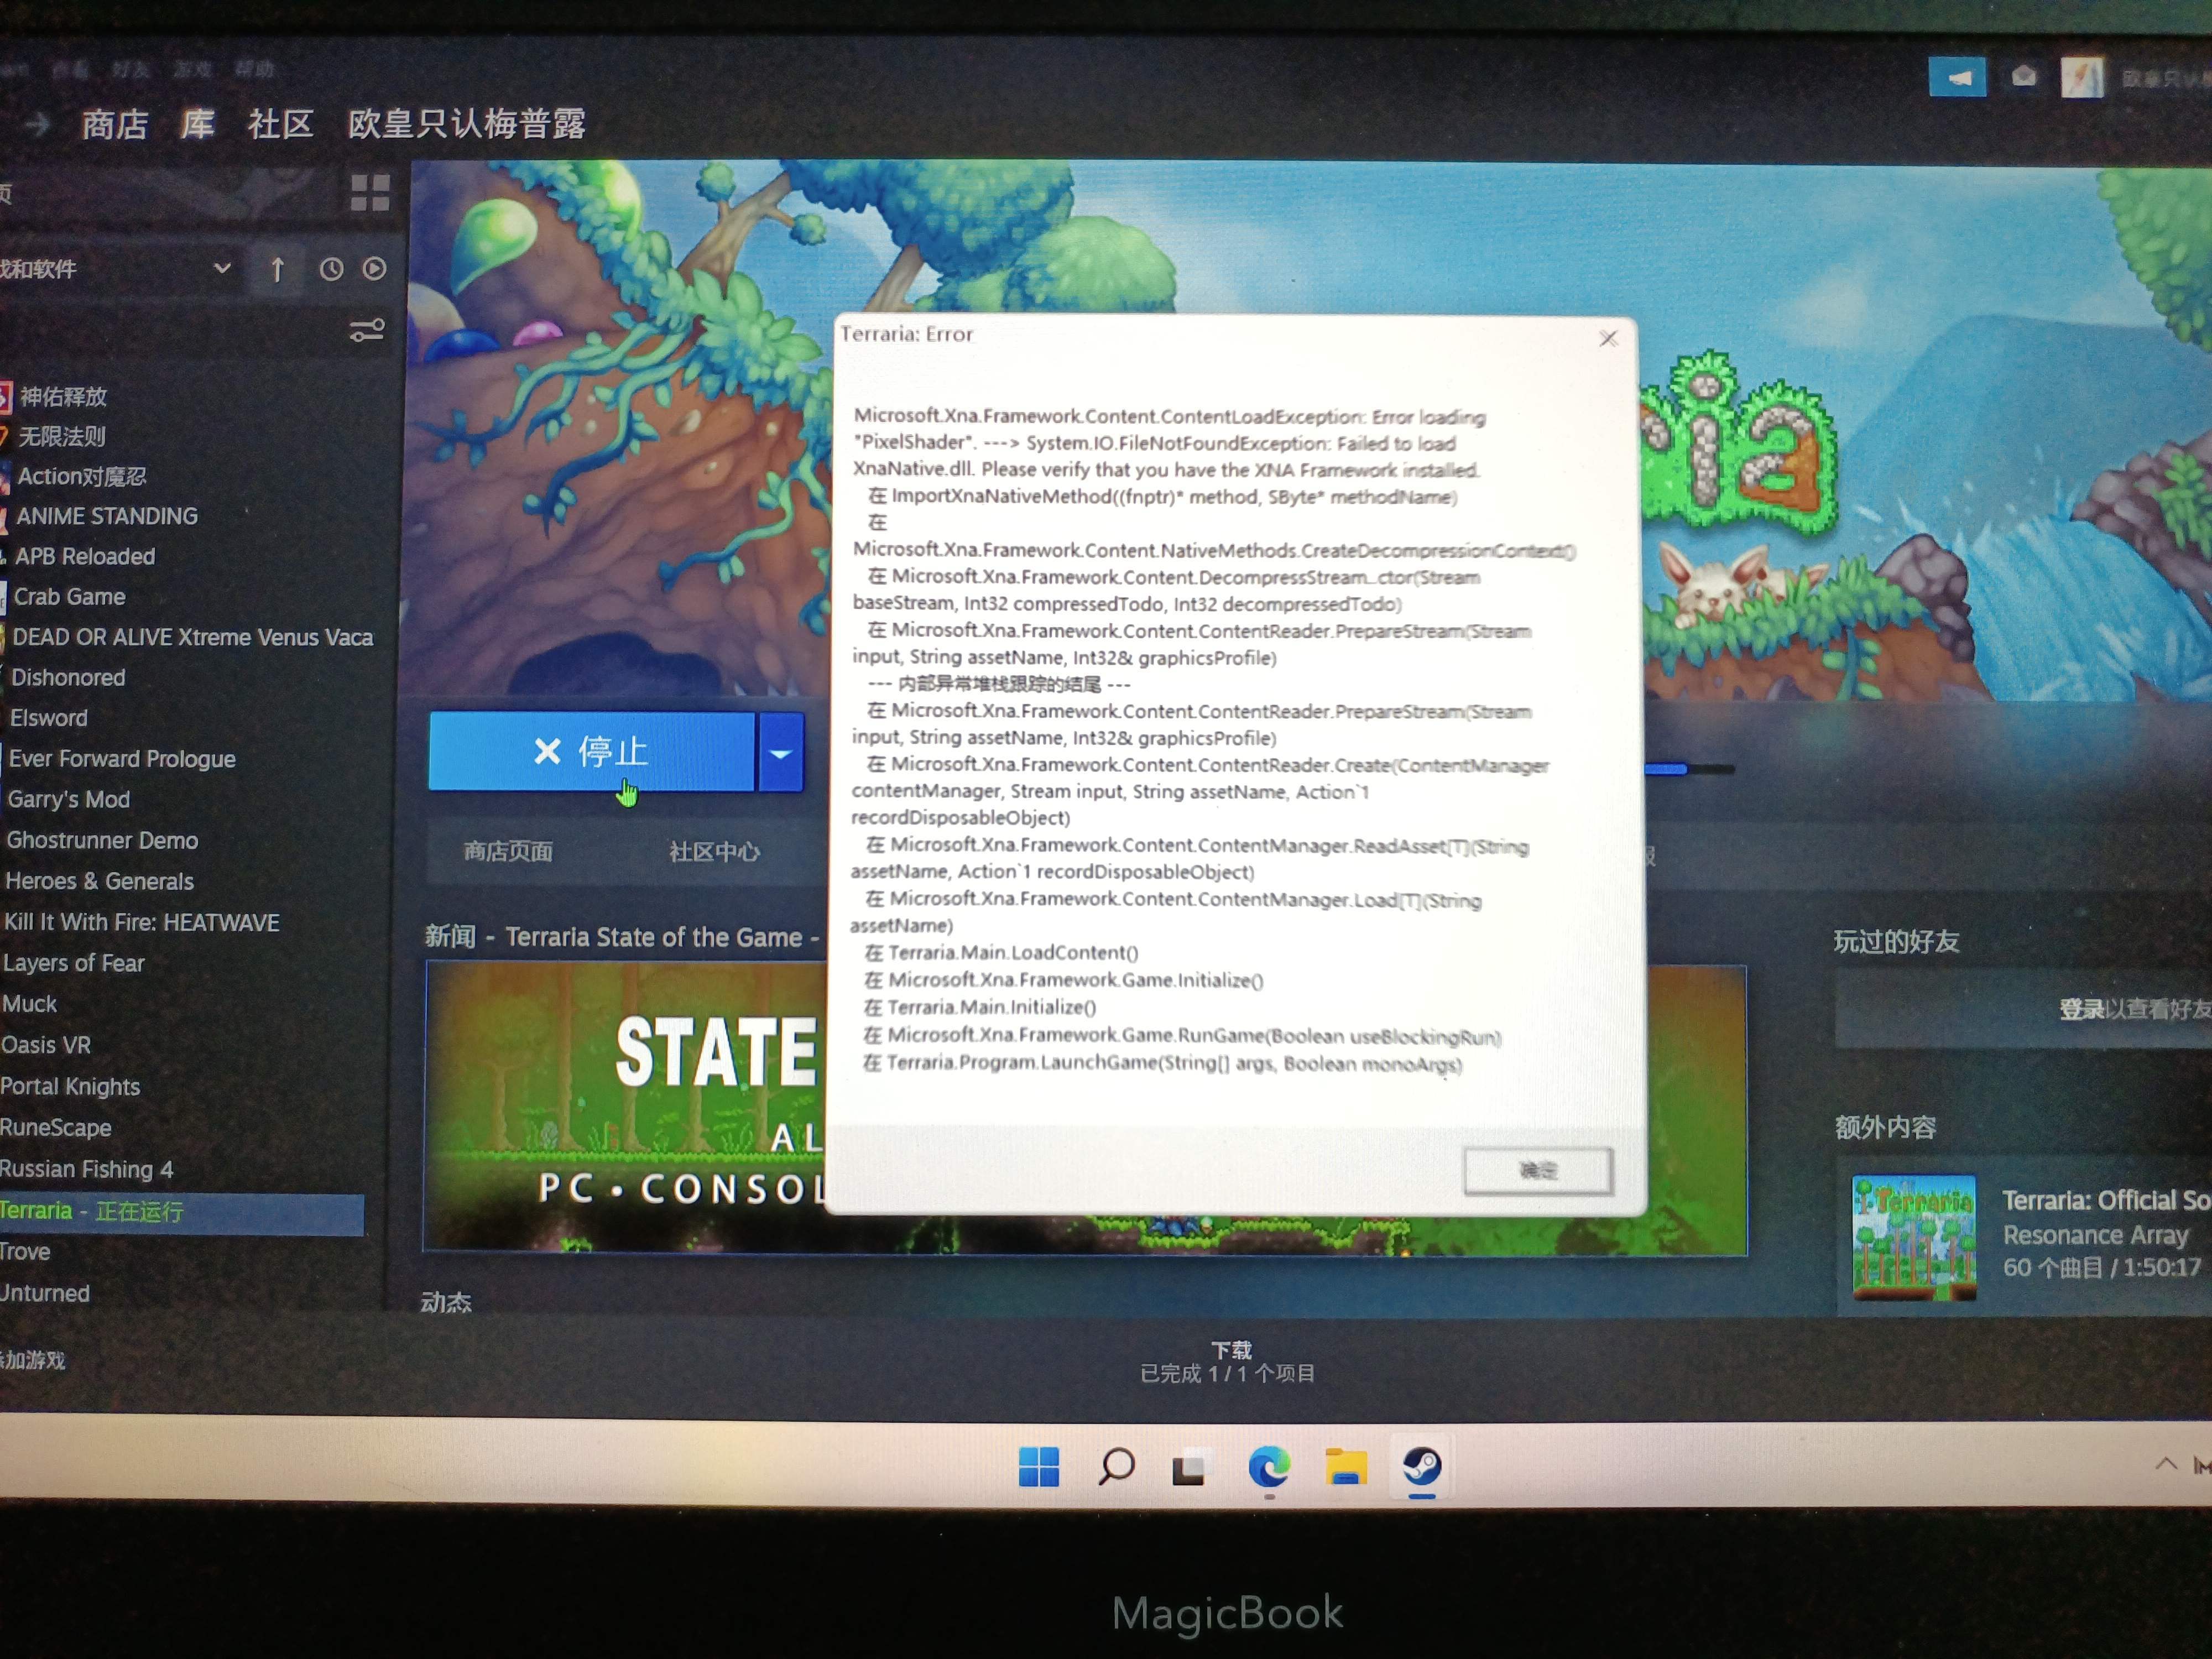Viewport: 2212px width, 1659px height.
Task: Open the 商店页面 store page link
Action: pyautogui.click(x=508, y=852)
